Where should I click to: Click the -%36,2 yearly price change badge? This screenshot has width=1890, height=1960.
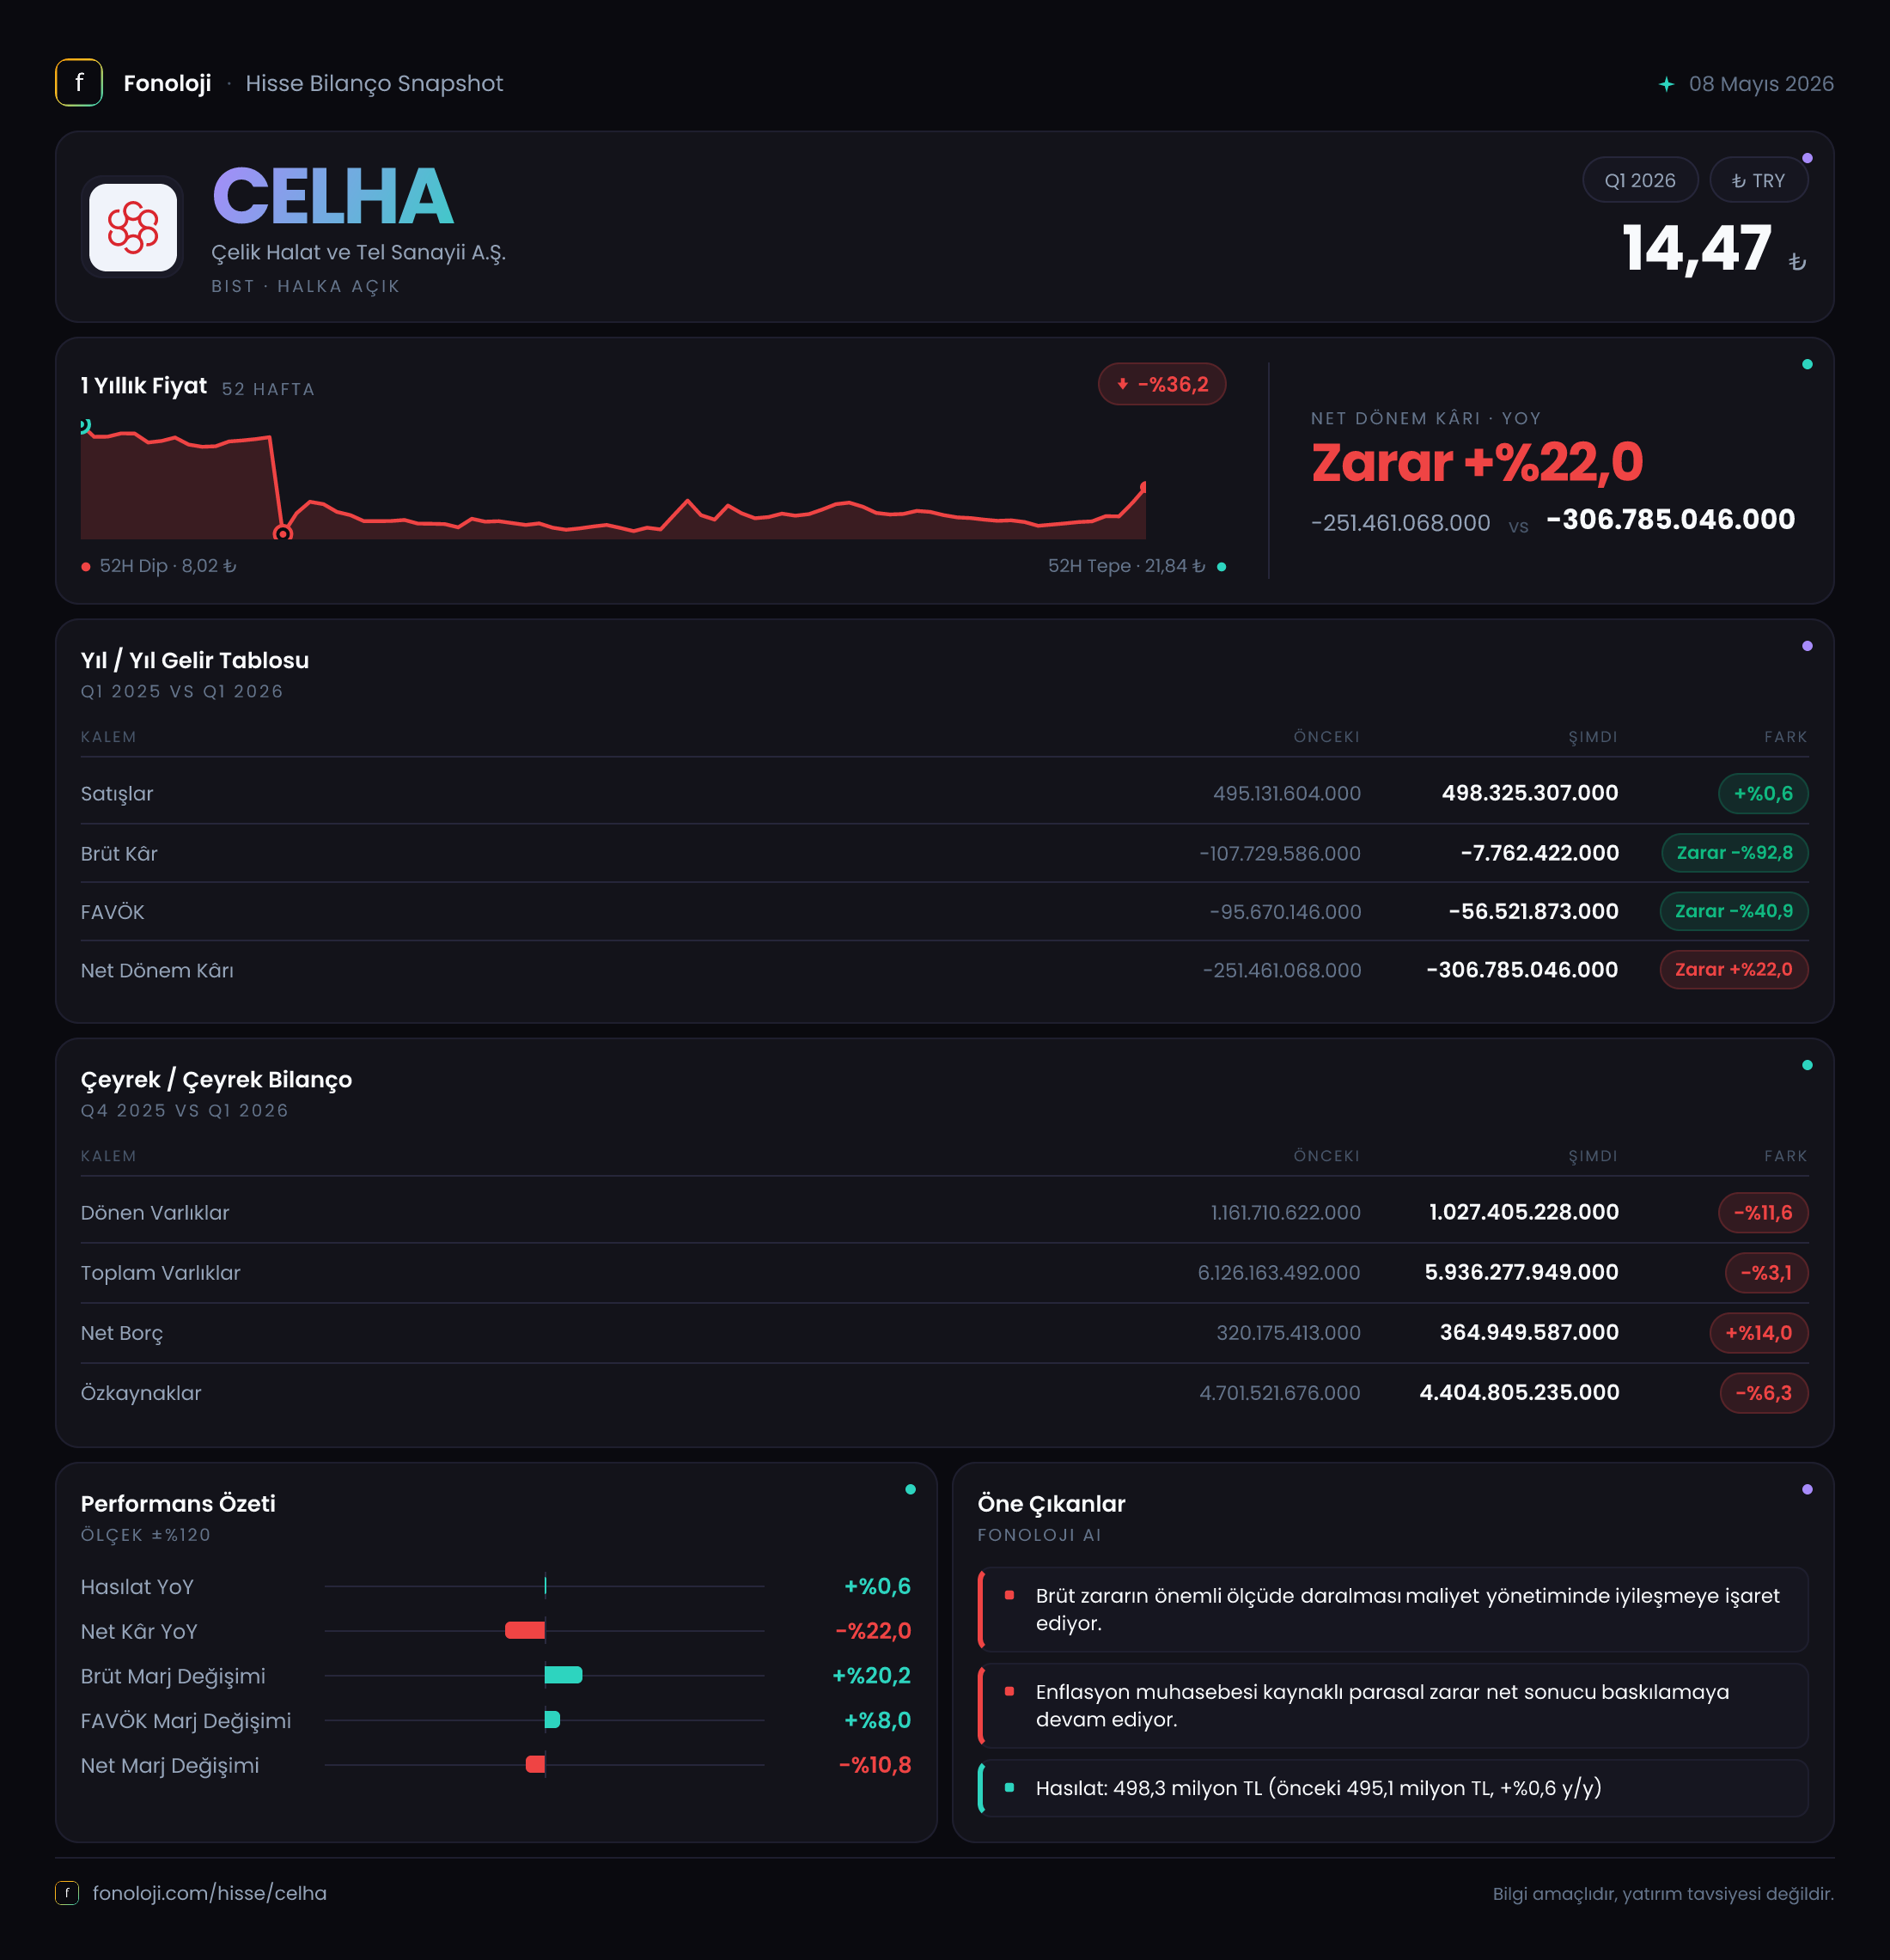pyautogui.click(x=1162, y=384)
